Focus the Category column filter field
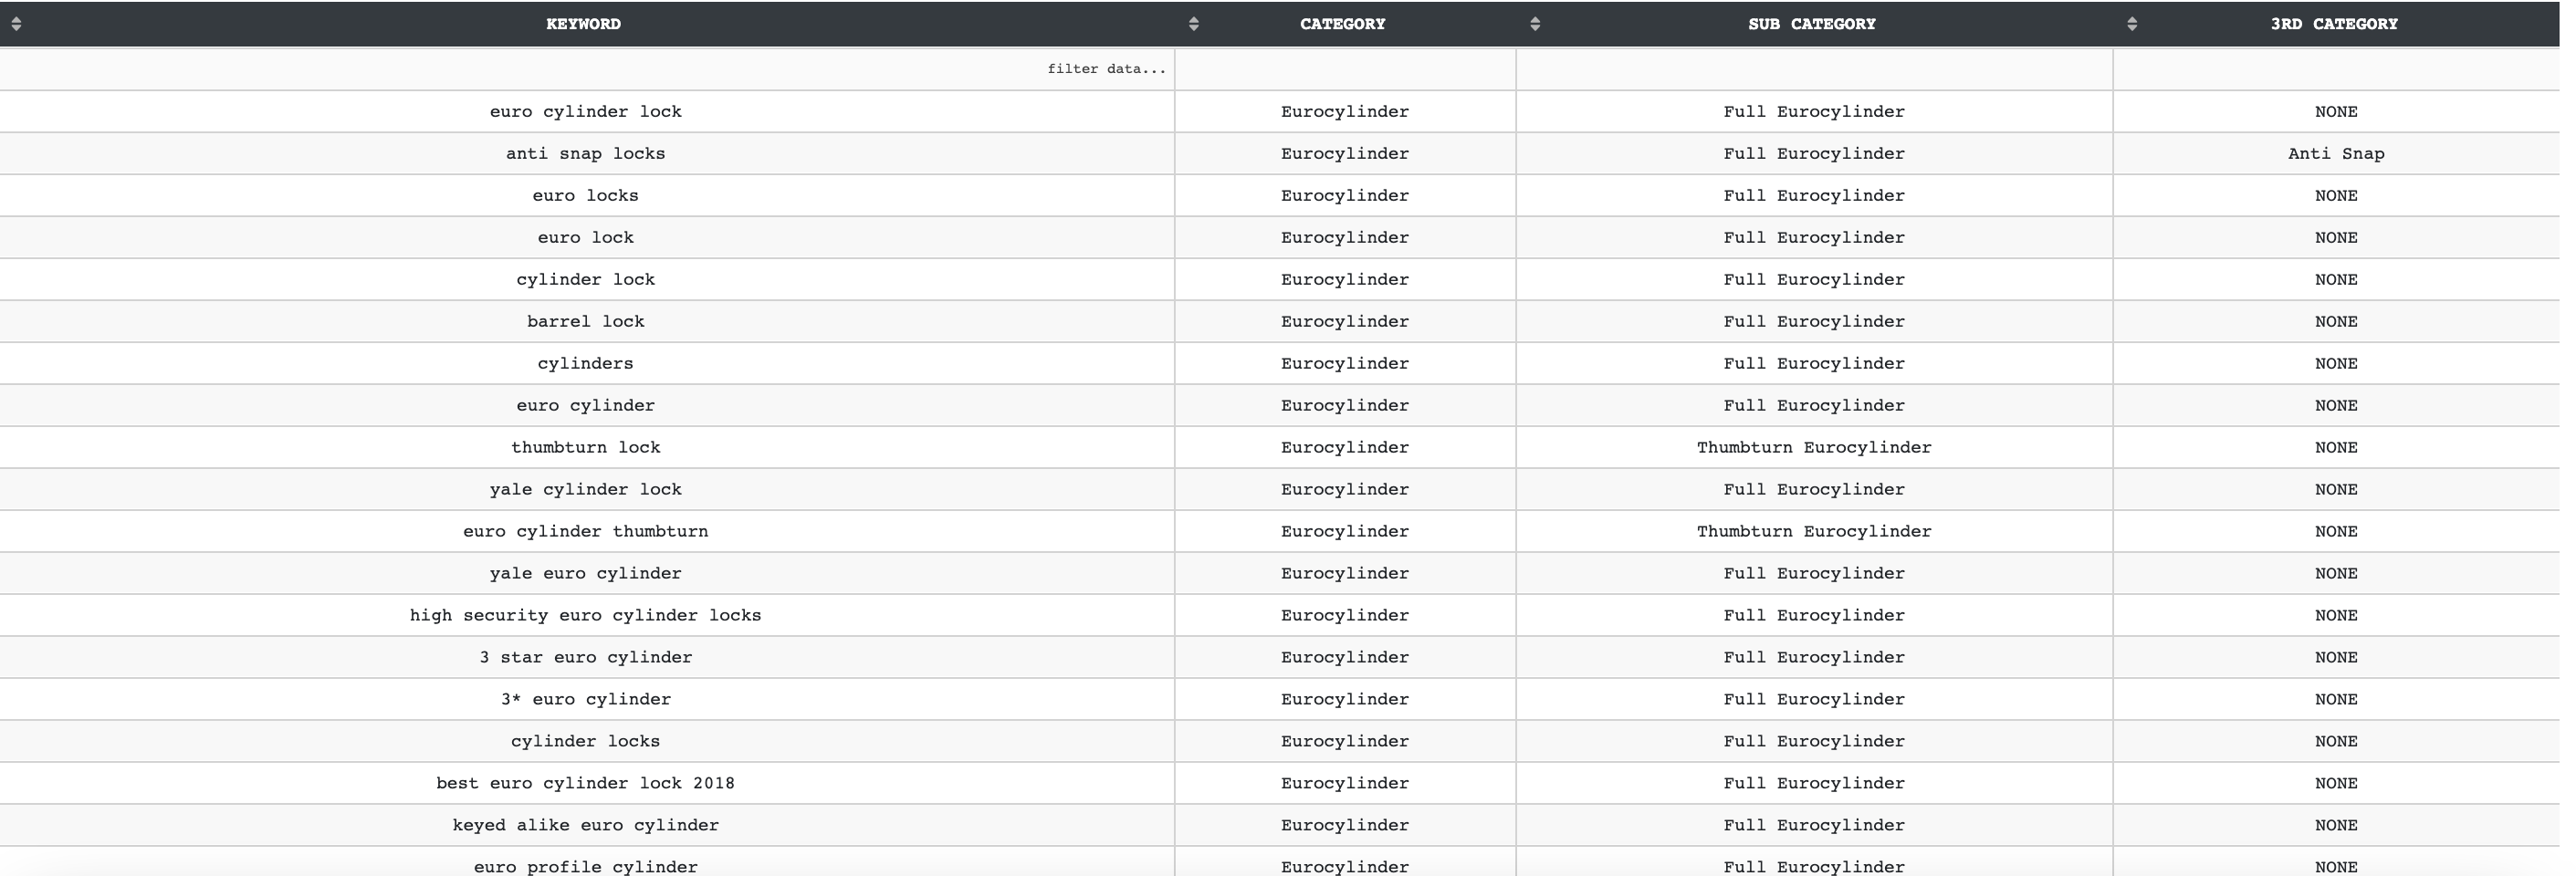The height and width of the screenshot is (876, 2576). (1345, 69)
